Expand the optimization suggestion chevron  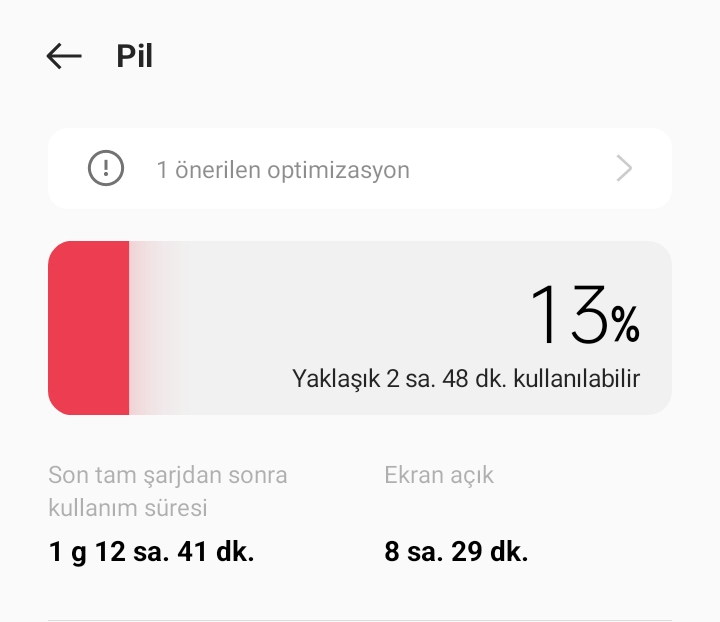[x=624, y=168]
